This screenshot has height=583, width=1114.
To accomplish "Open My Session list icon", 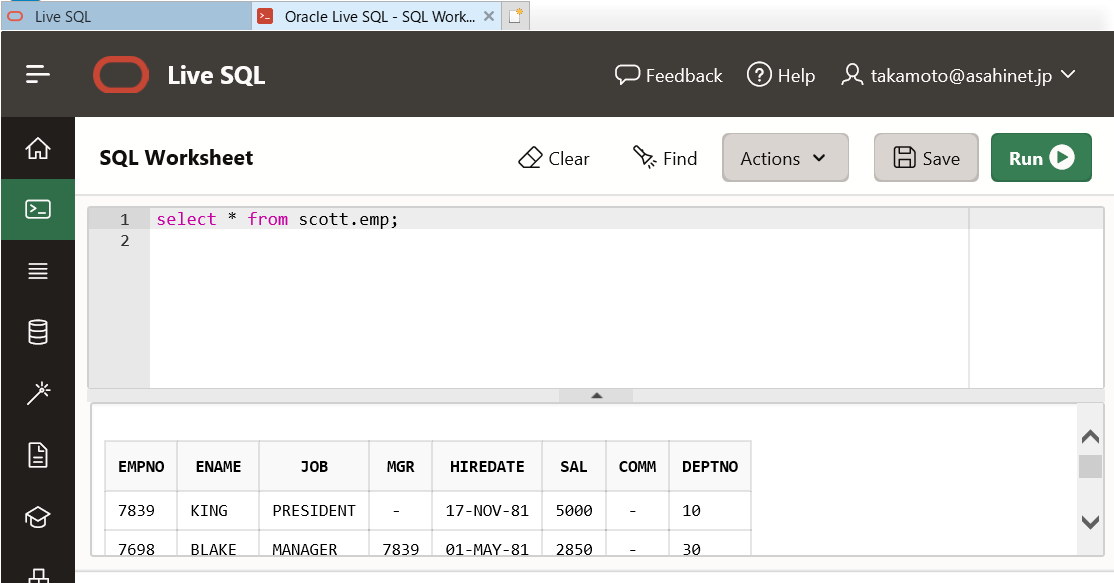I will 38,271.
